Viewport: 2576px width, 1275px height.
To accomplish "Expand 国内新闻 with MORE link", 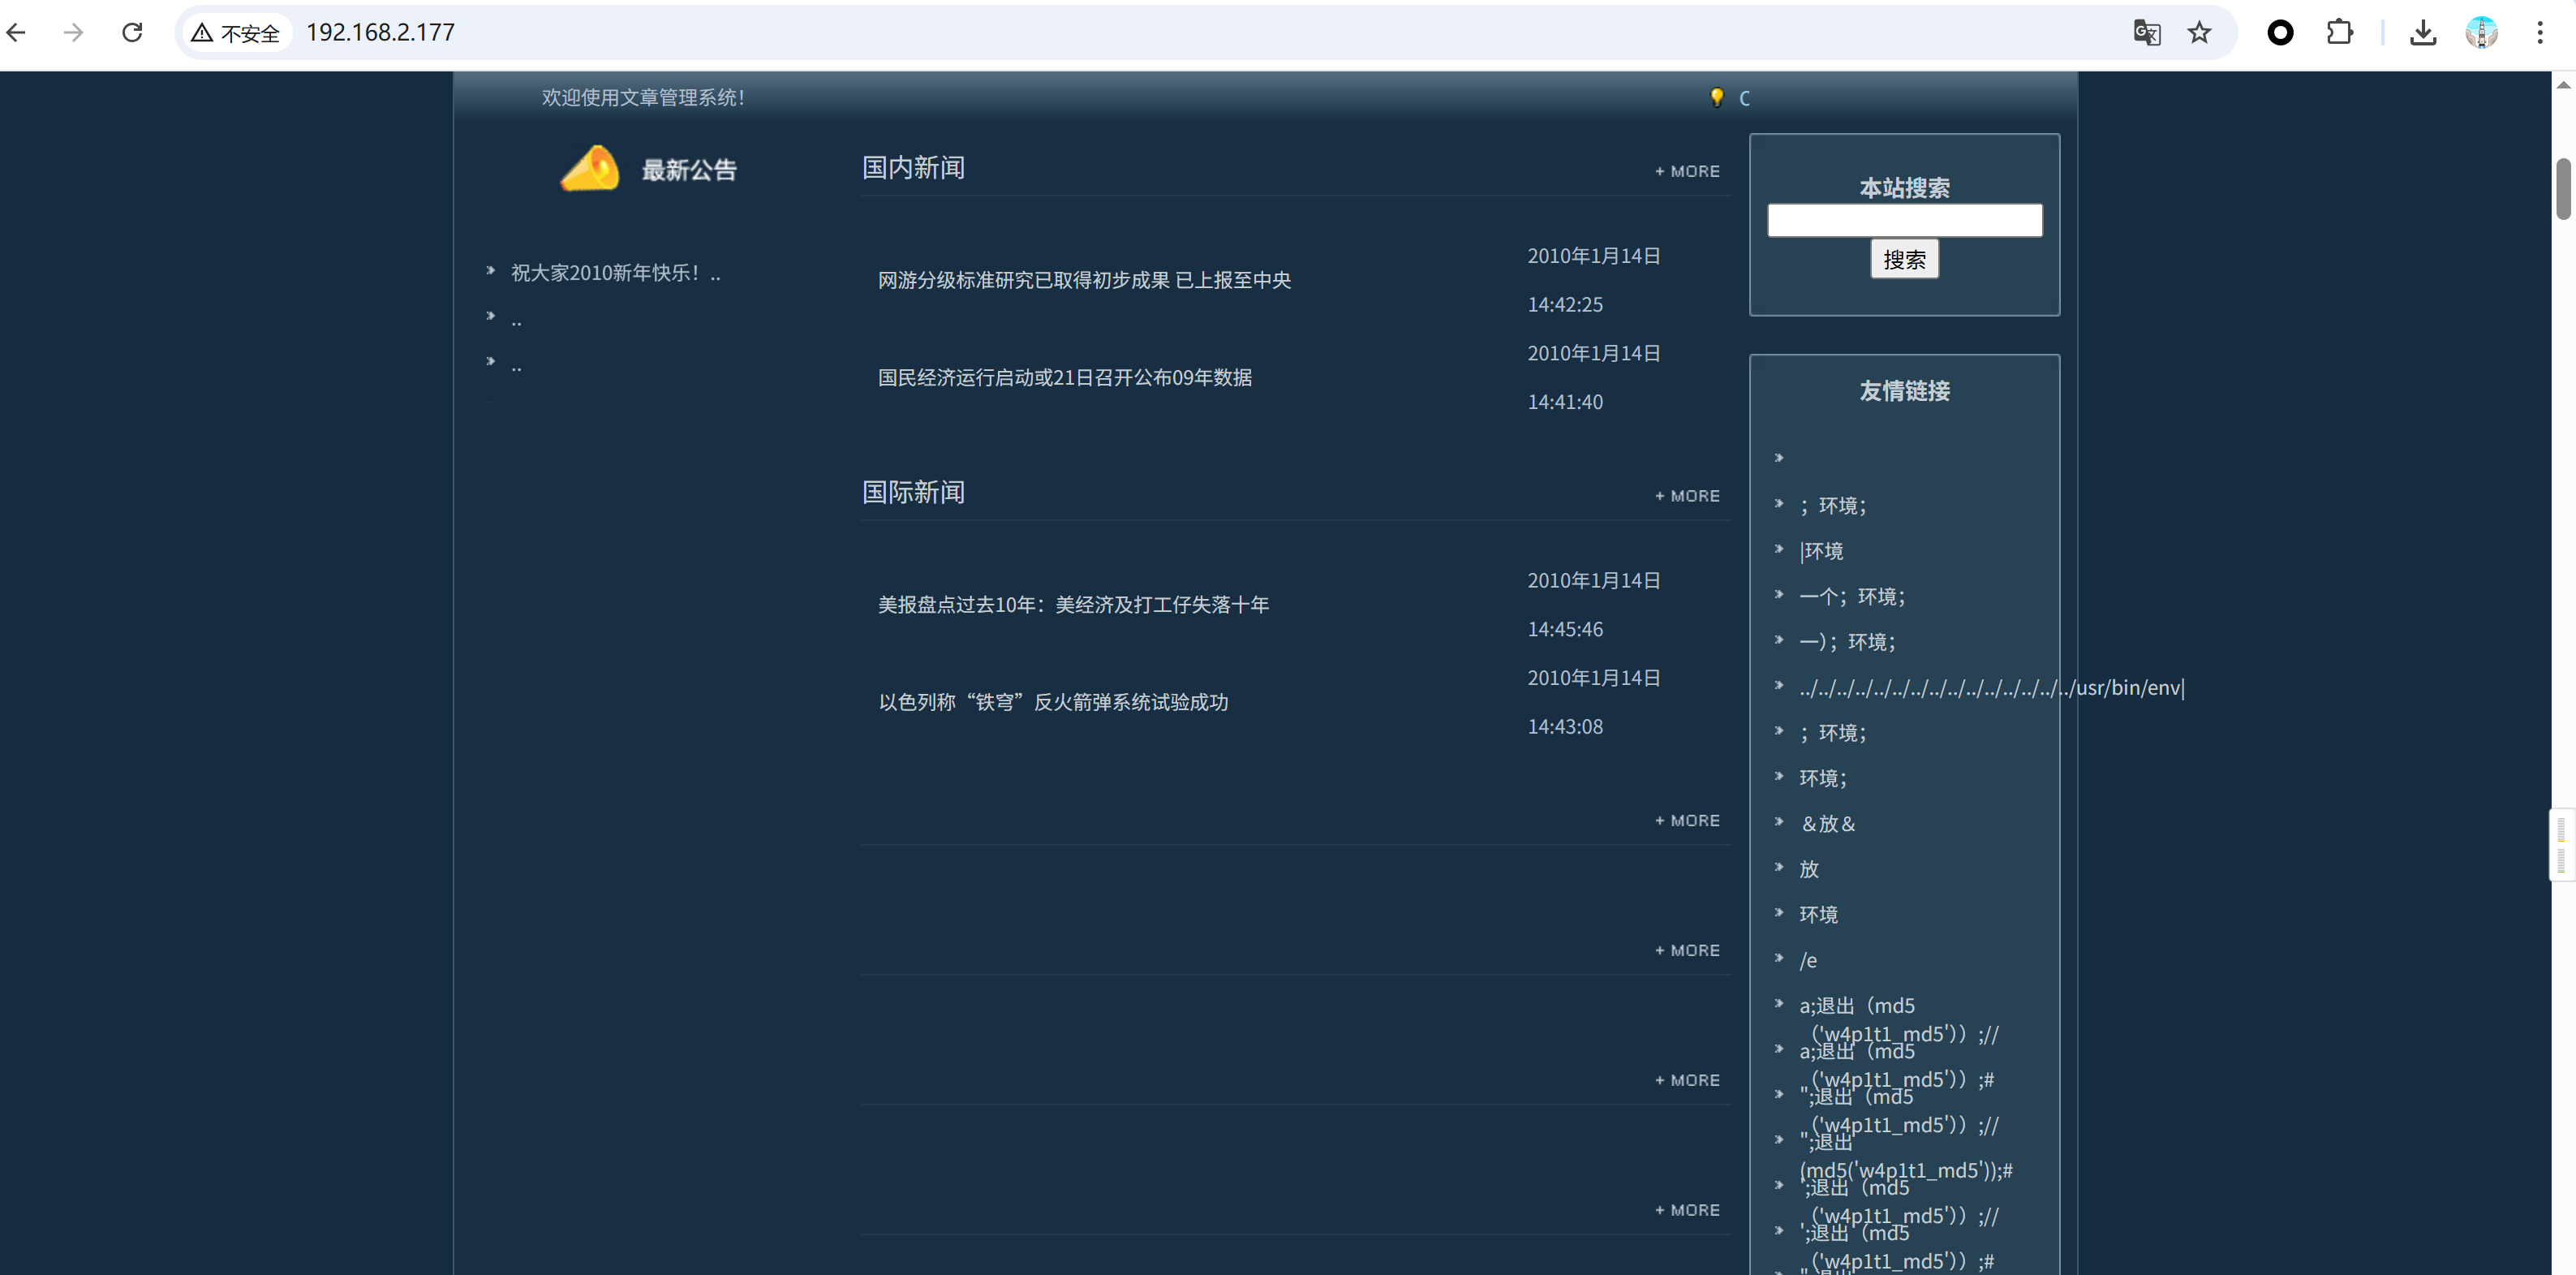I will (x=1688, y=171).
